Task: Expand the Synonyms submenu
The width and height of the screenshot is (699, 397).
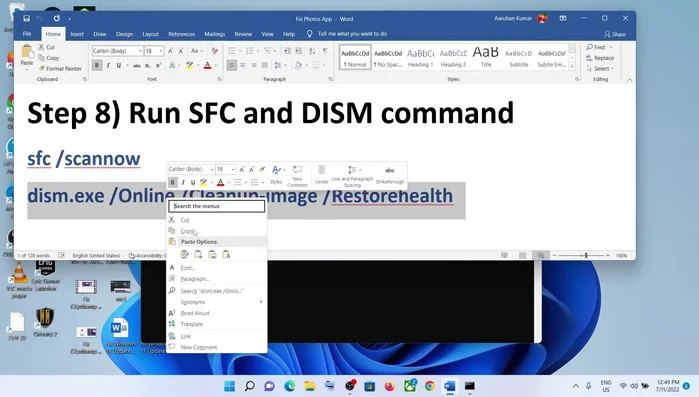Action: (x=217, y=302)
